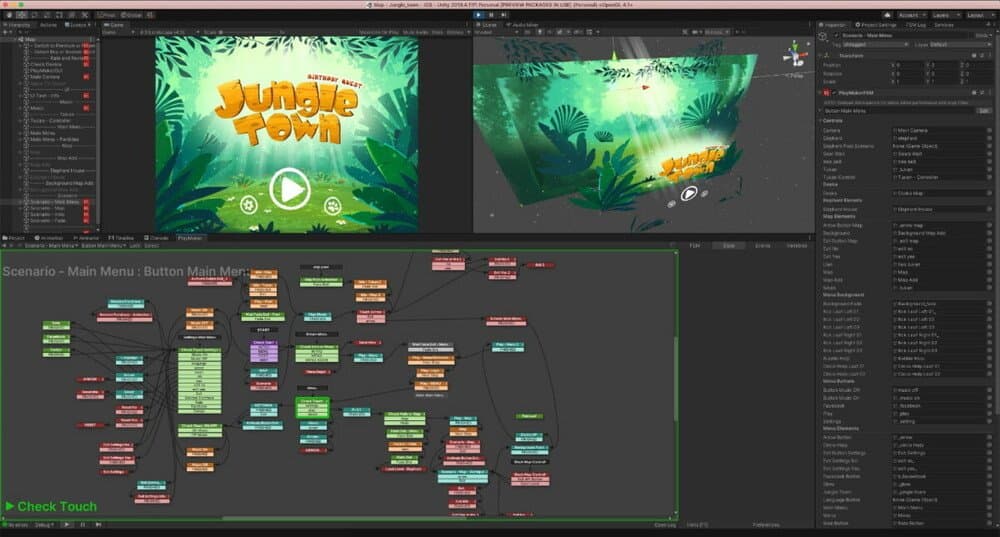Open the PlayMaker tab
1000x537 pixels.
pos(190,238)
